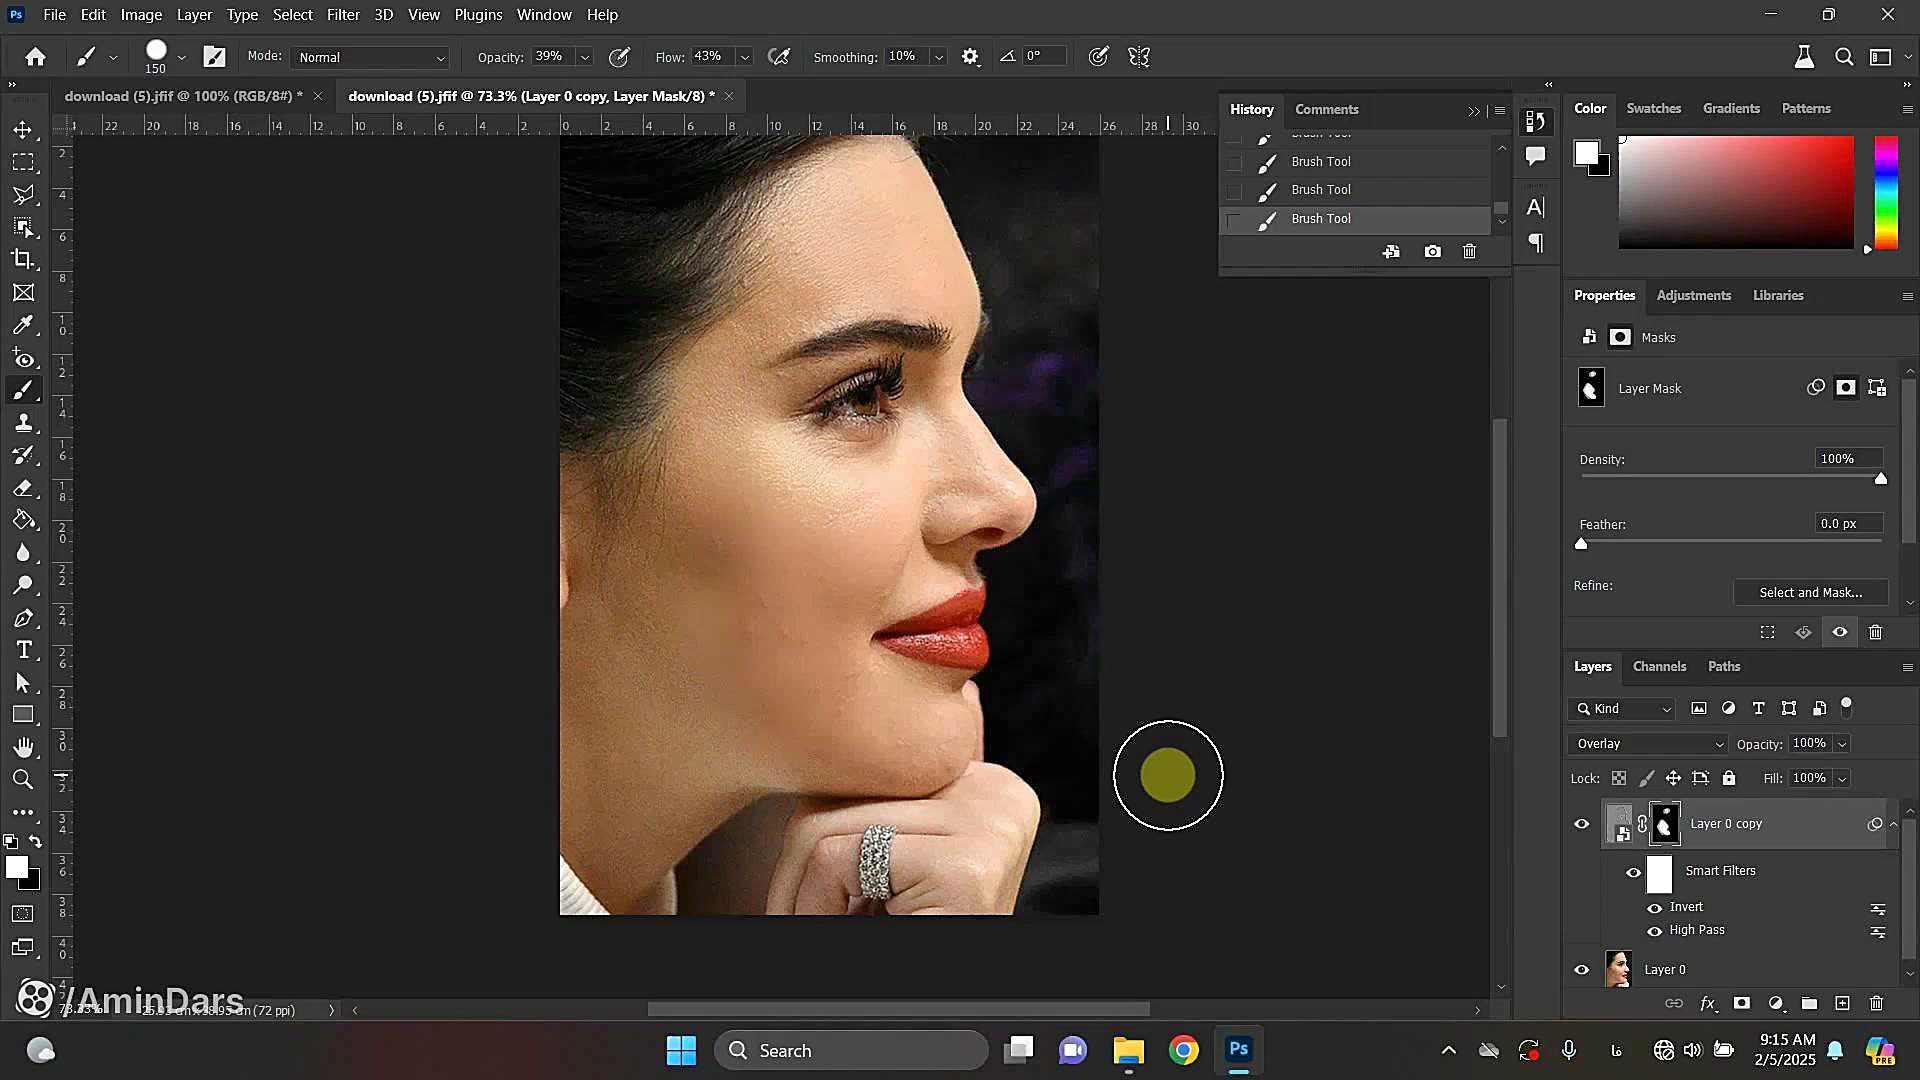Create new adjustment layer icon
Viewport: 1920px width, 1080px height.
(x=1775, y=1003)
